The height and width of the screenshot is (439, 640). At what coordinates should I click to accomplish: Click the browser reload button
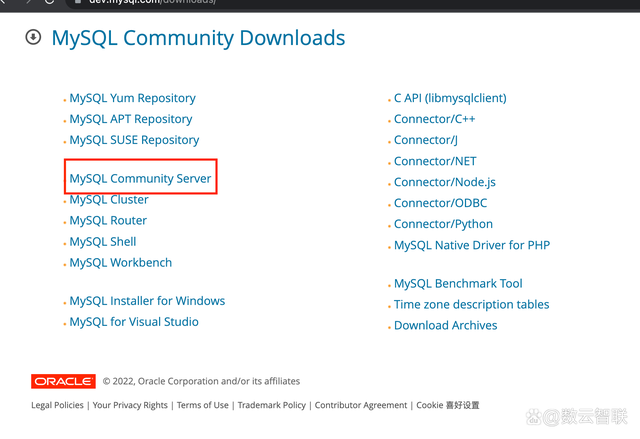[x=49, y=2]
